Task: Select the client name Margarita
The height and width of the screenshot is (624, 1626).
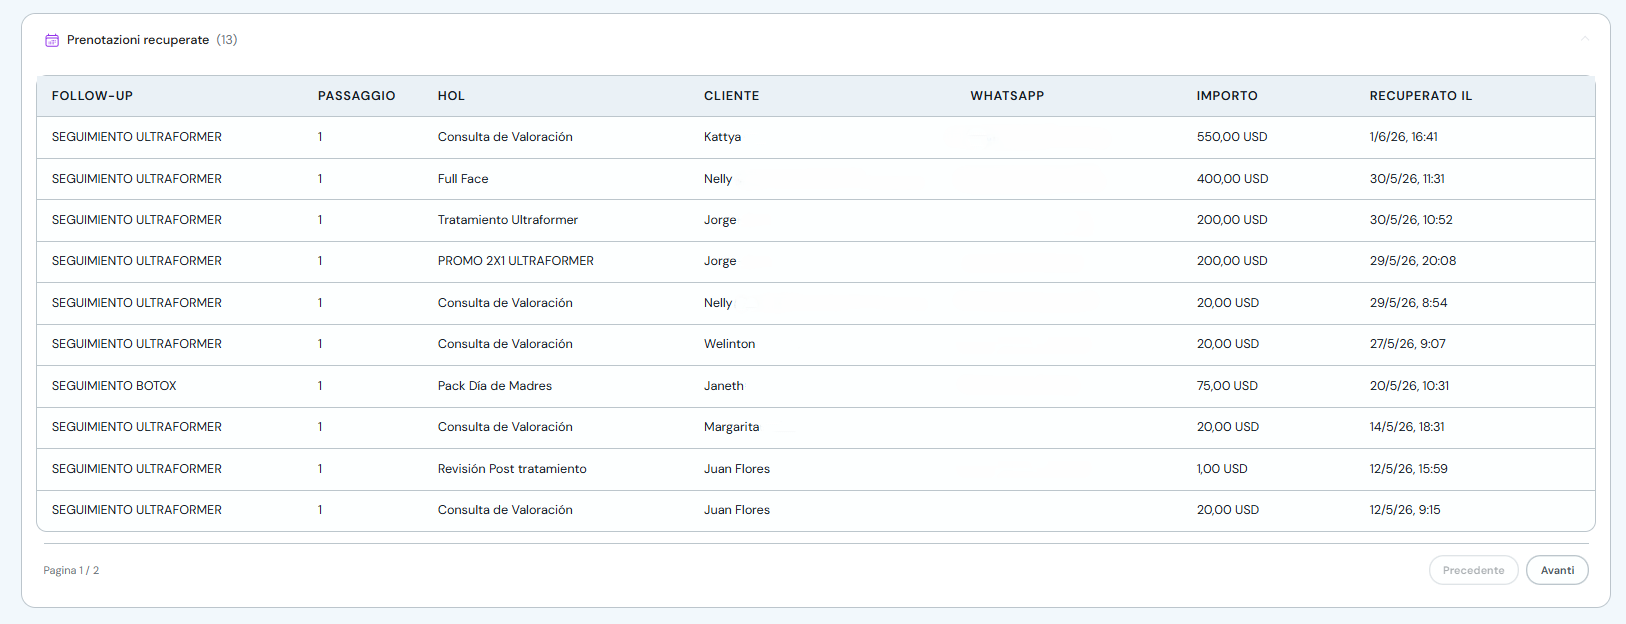Action: 731,427
